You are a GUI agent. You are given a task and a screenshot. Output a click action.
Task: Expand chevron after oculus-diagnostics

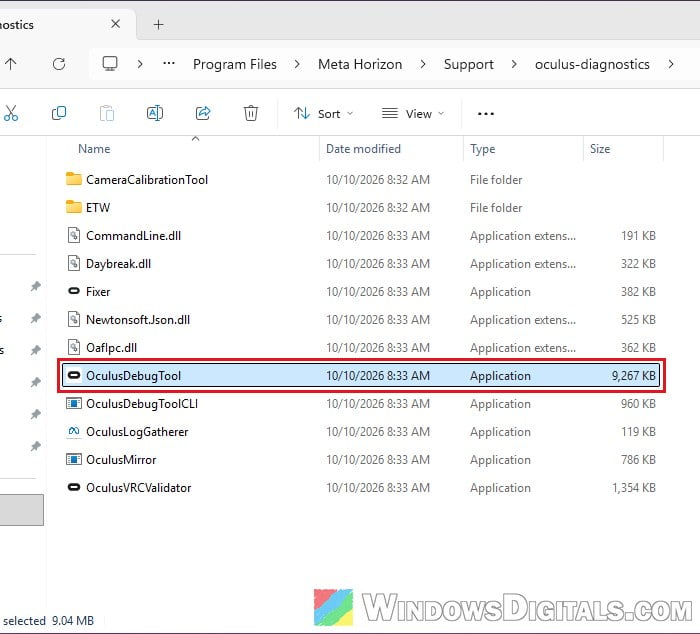click(x=671, y=64)
